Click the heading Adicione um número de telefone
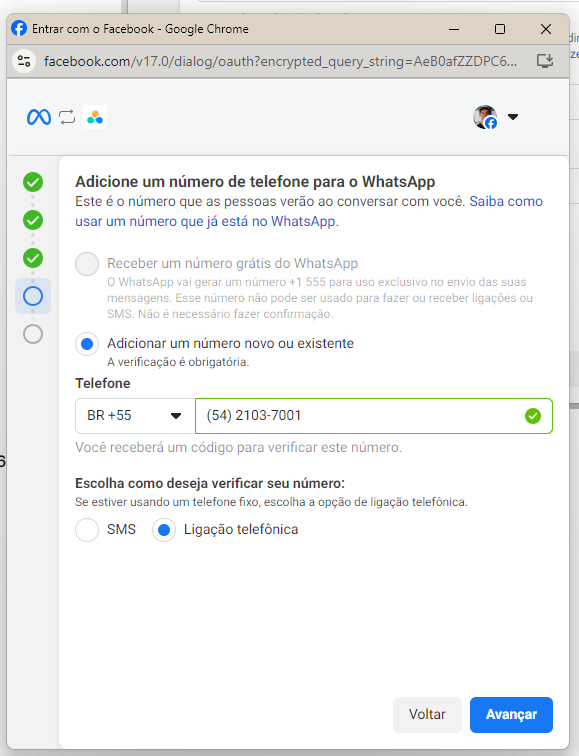 coord(255,182)
